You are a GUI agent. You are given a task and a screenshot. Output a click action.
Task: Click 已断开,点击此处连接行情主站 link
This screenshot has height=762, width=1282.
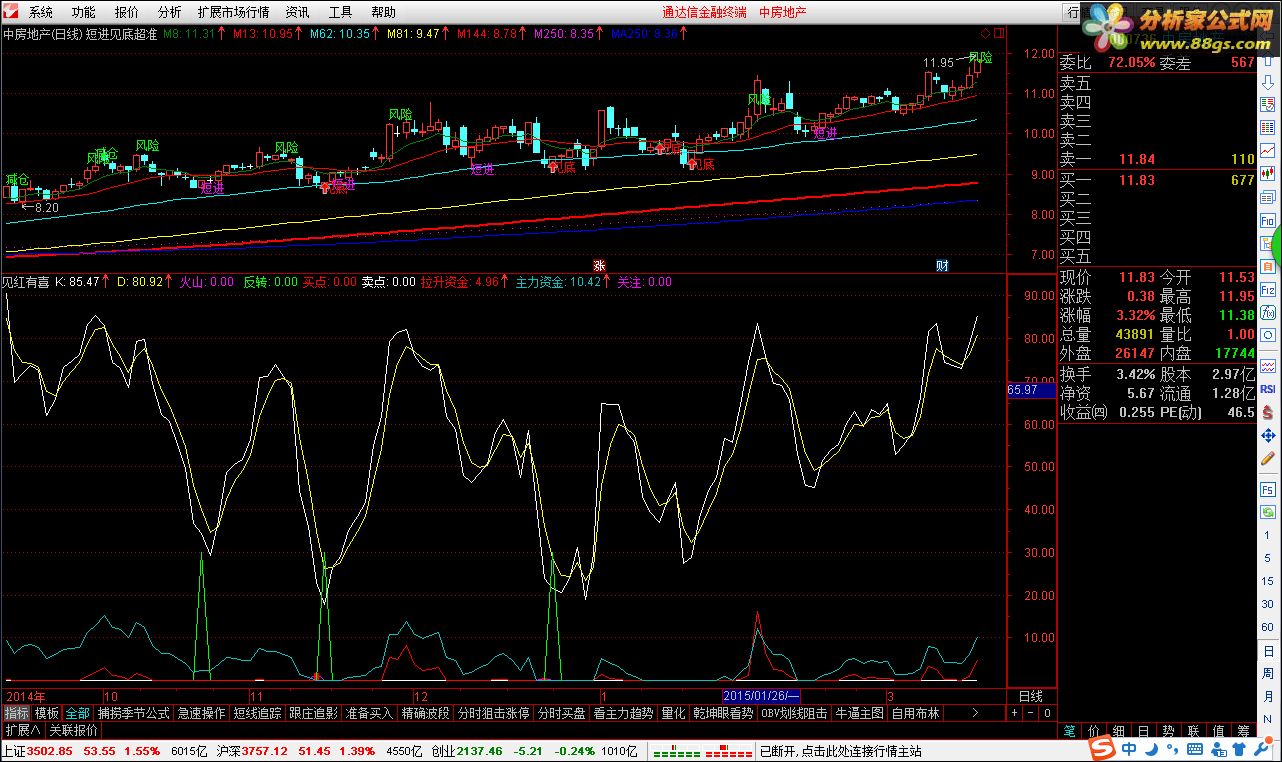[841, 751]
